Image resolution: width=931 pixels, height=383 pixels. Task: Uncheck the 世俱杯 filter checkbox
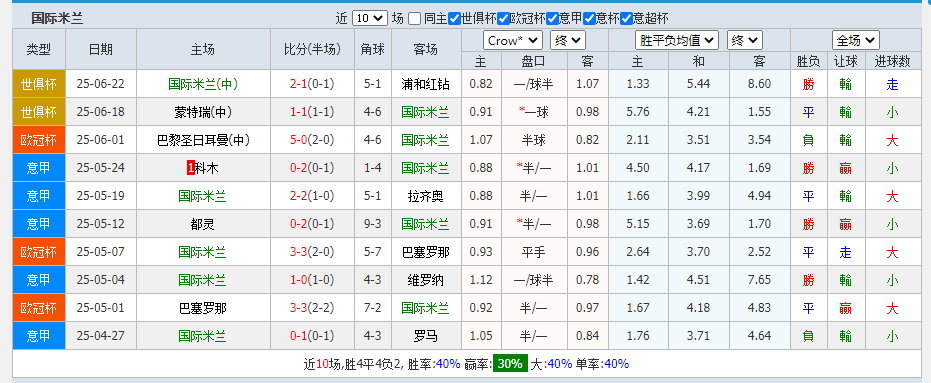pos(454,18)
